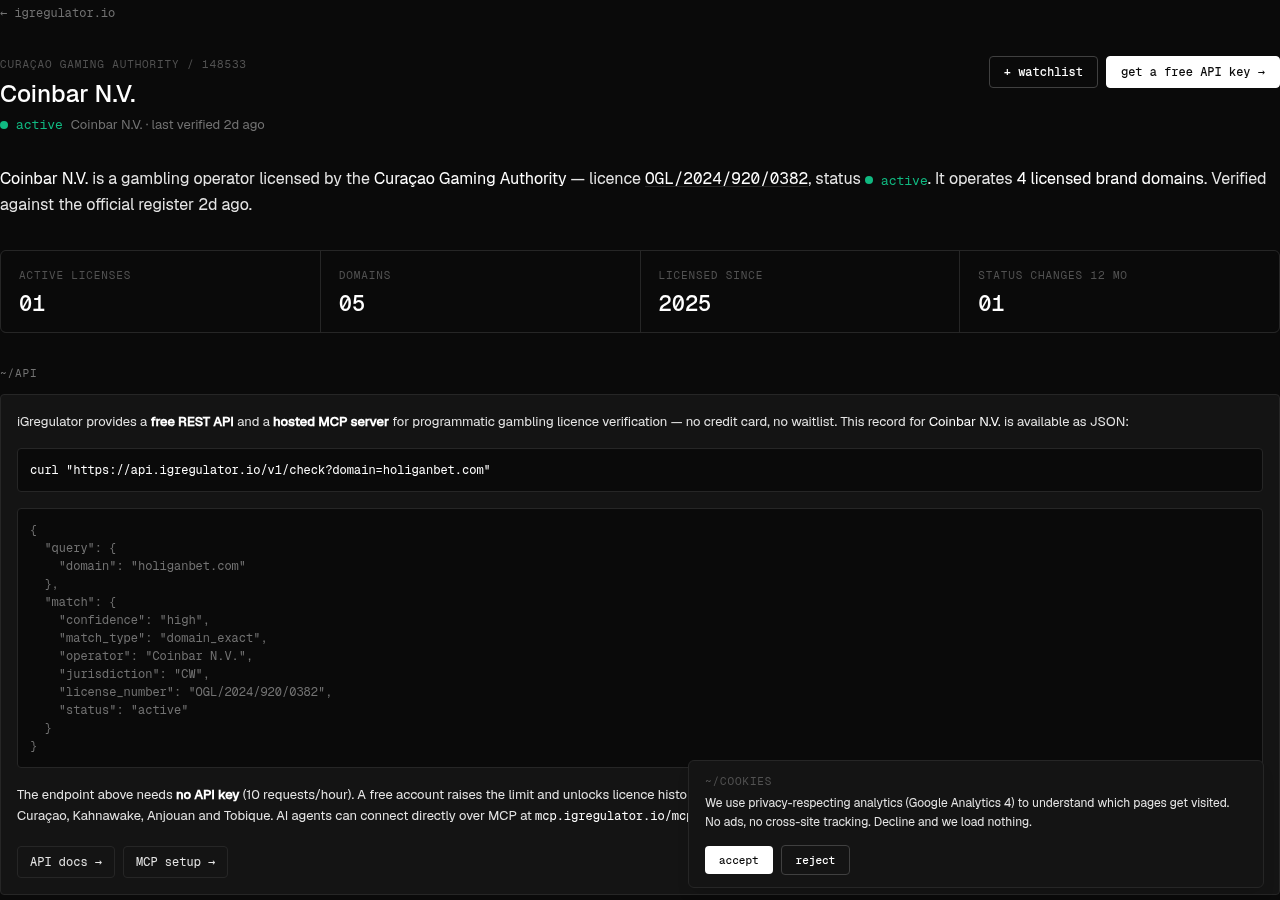
Task: Add Coinbar N.V. to the watchlist
Action: click(x=1043, y=72)
